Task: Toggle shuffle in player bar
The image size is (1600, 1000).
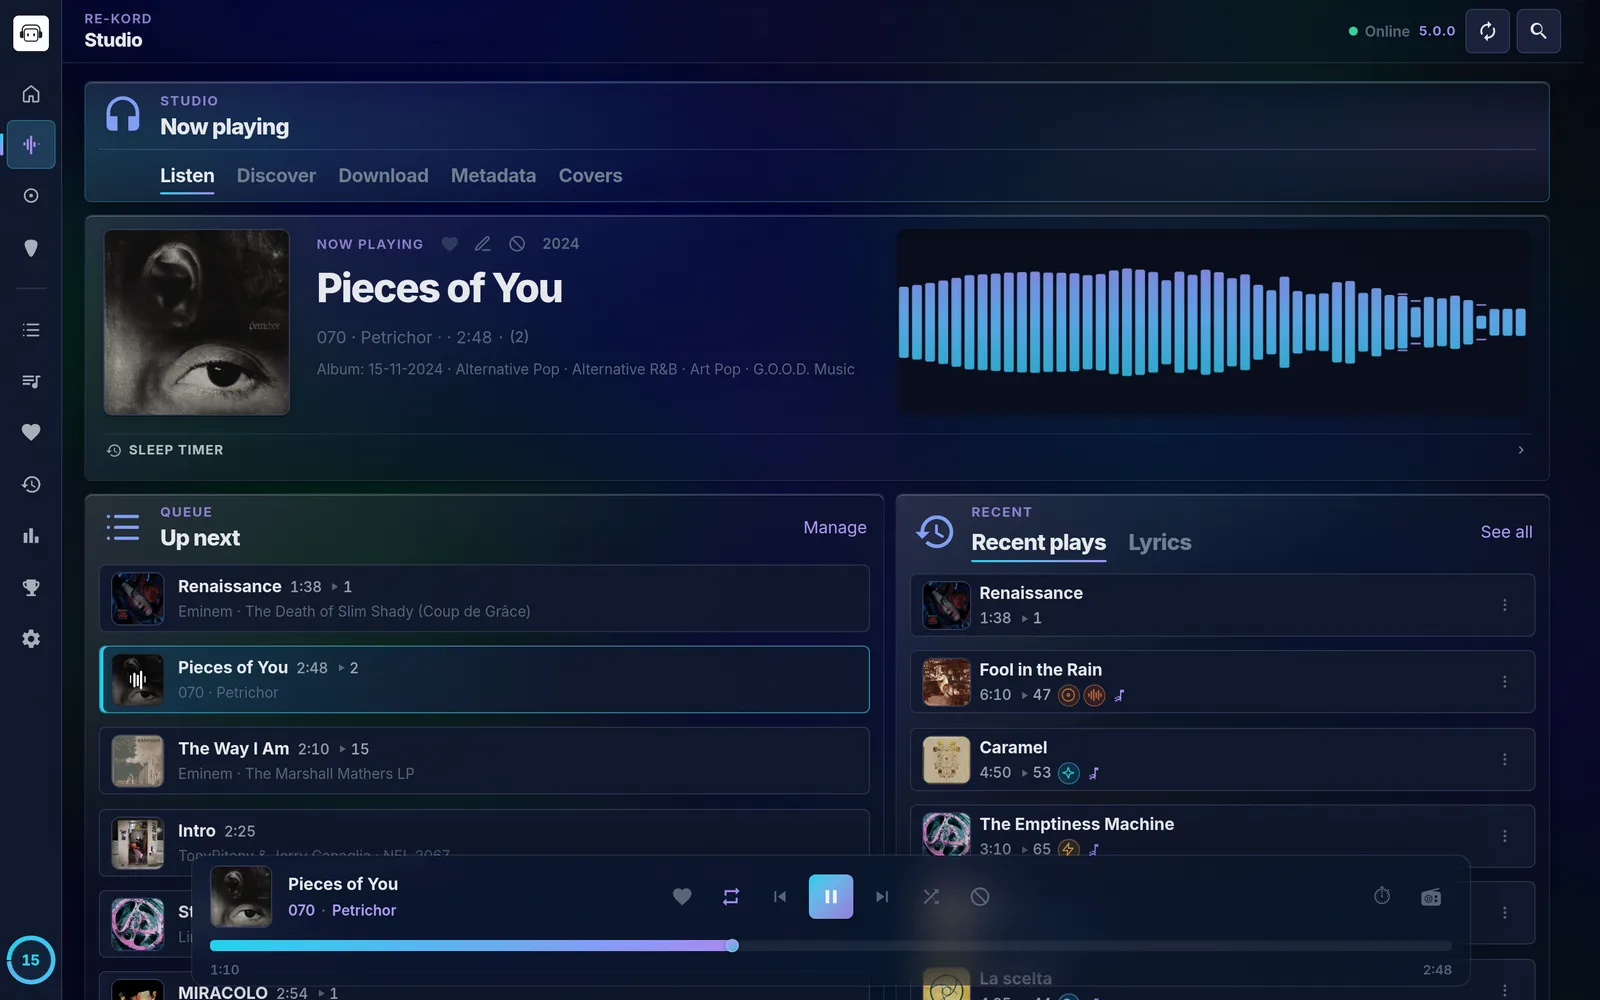Action: [x=931, y=897]
